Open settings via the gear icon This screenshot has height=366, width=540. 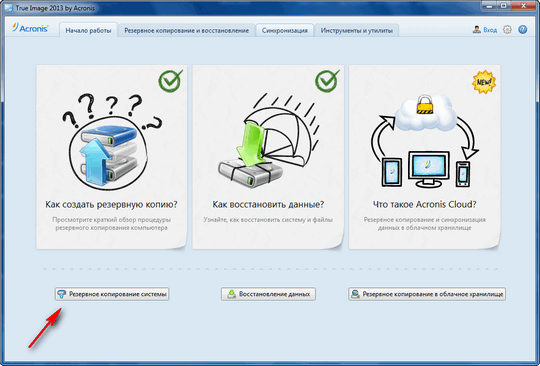click(507, 30)
